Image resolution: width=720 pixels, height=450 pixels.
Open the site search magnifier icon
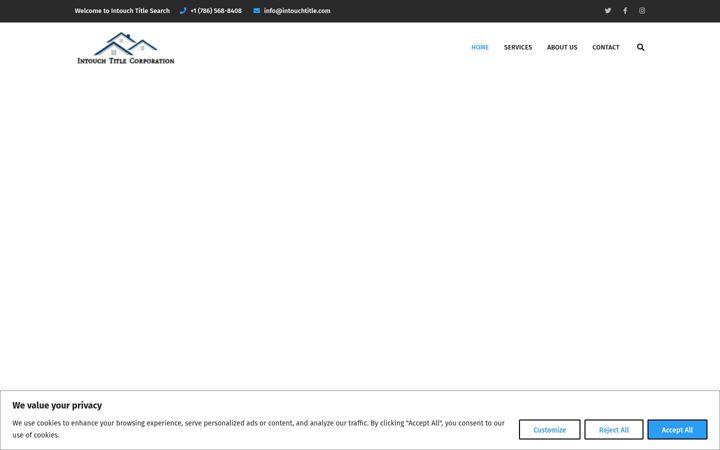(x=641, y=47)
